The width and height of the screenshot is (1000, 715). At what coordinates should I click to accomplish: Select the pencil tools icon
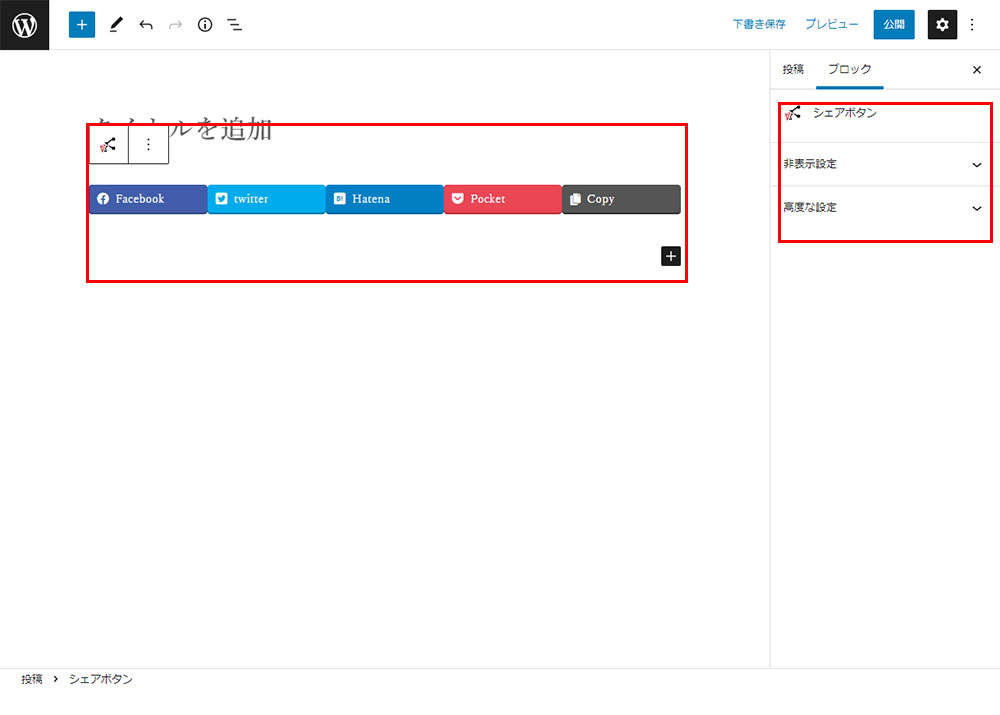[x=115, y=25]
